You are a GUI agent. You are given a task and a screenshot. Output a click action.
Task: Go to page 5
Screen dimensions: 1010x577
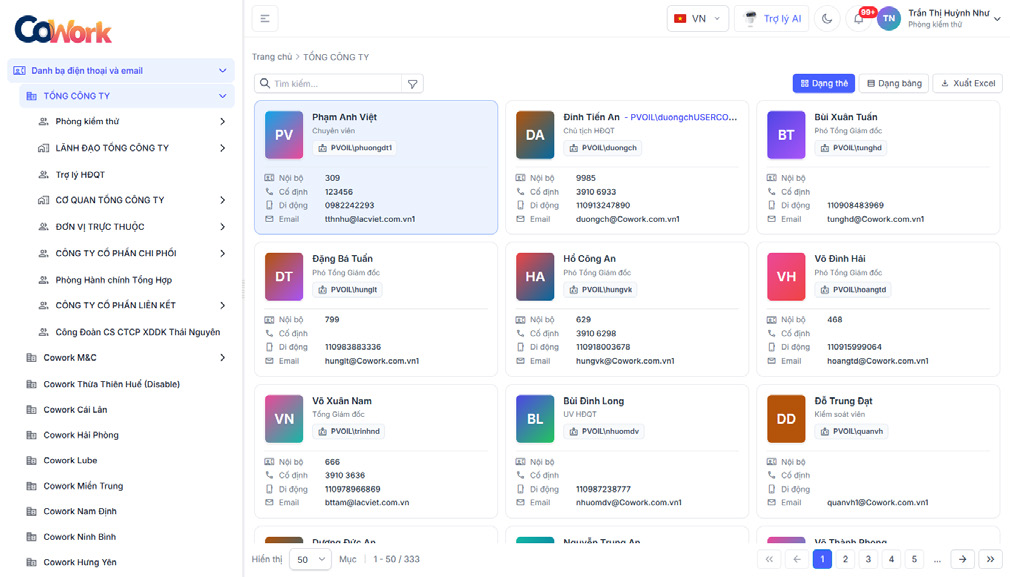pyautogui.click(x=914, y=559)
